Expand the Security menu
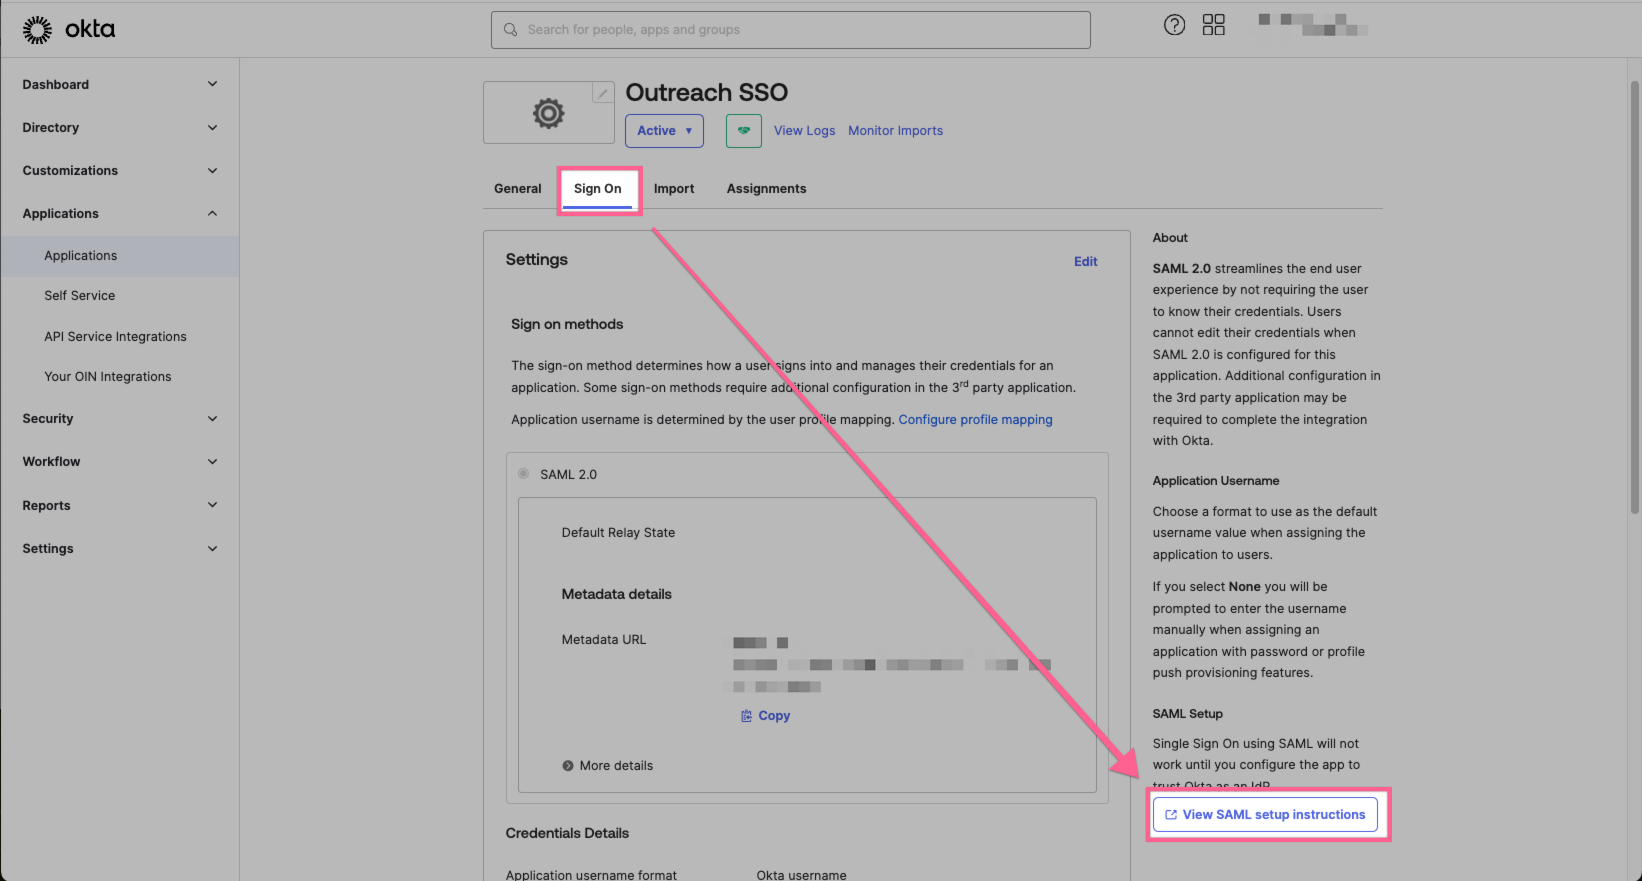 click(120, 419)
